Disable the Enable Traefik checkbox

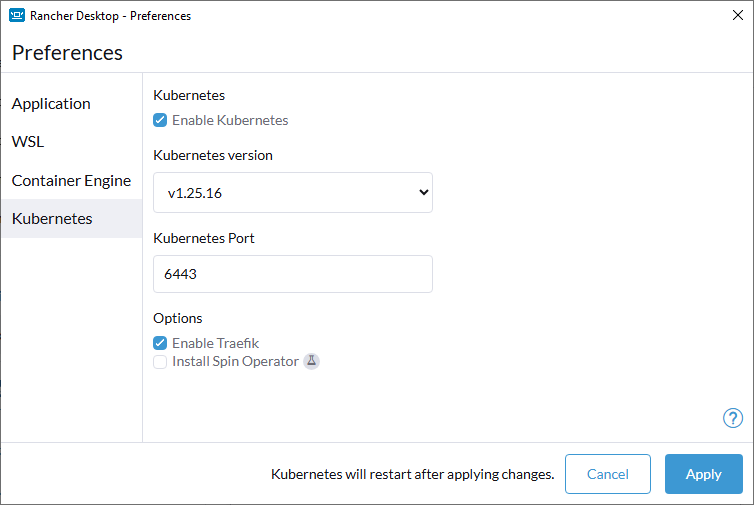tap(160, 343)
